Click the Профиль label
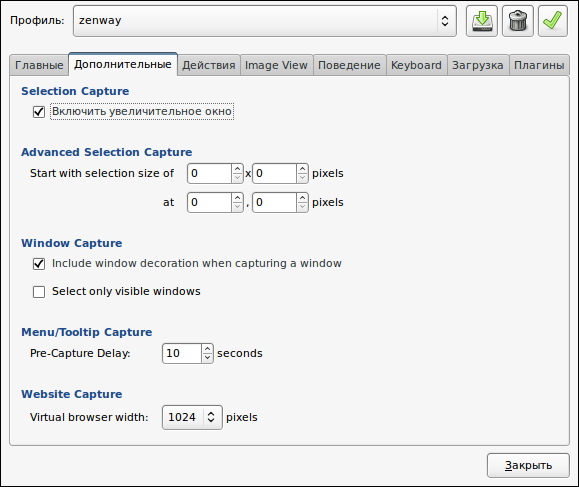579x487 pixels. click(x=37, y=20)
